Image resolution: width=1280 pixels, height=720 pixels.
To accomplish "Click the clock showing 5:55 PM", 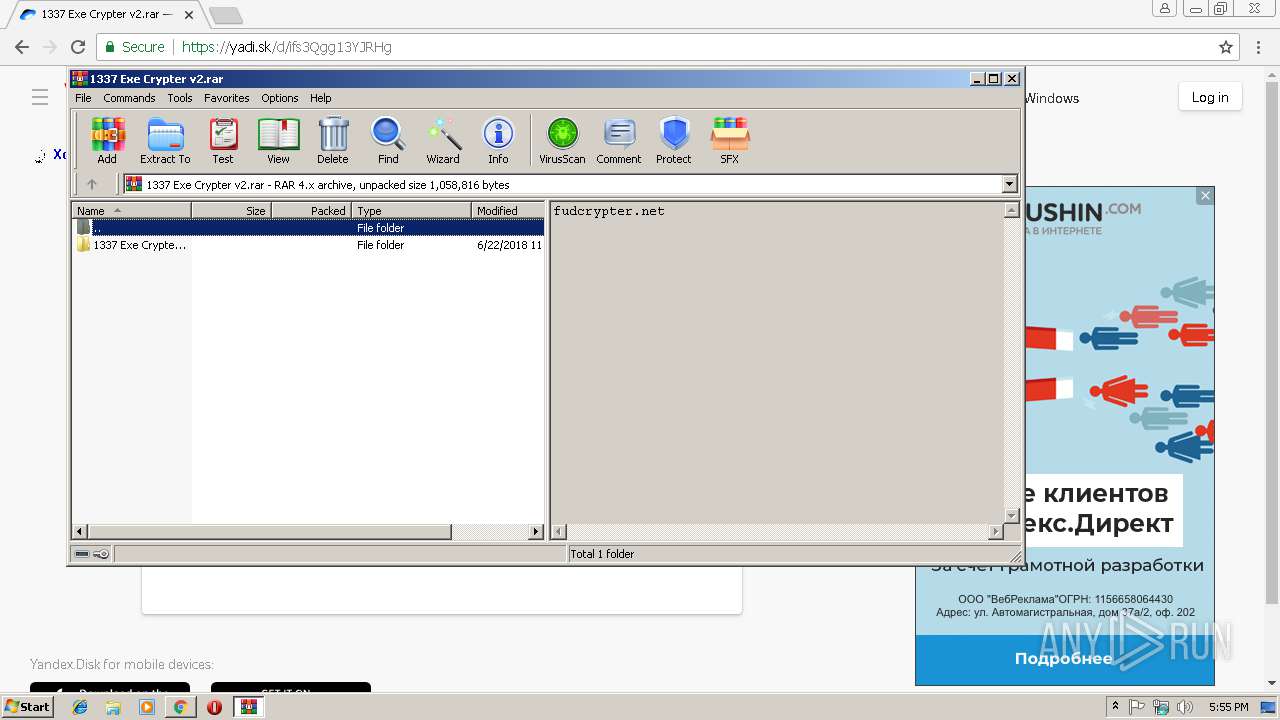I will coord(1228,707).
